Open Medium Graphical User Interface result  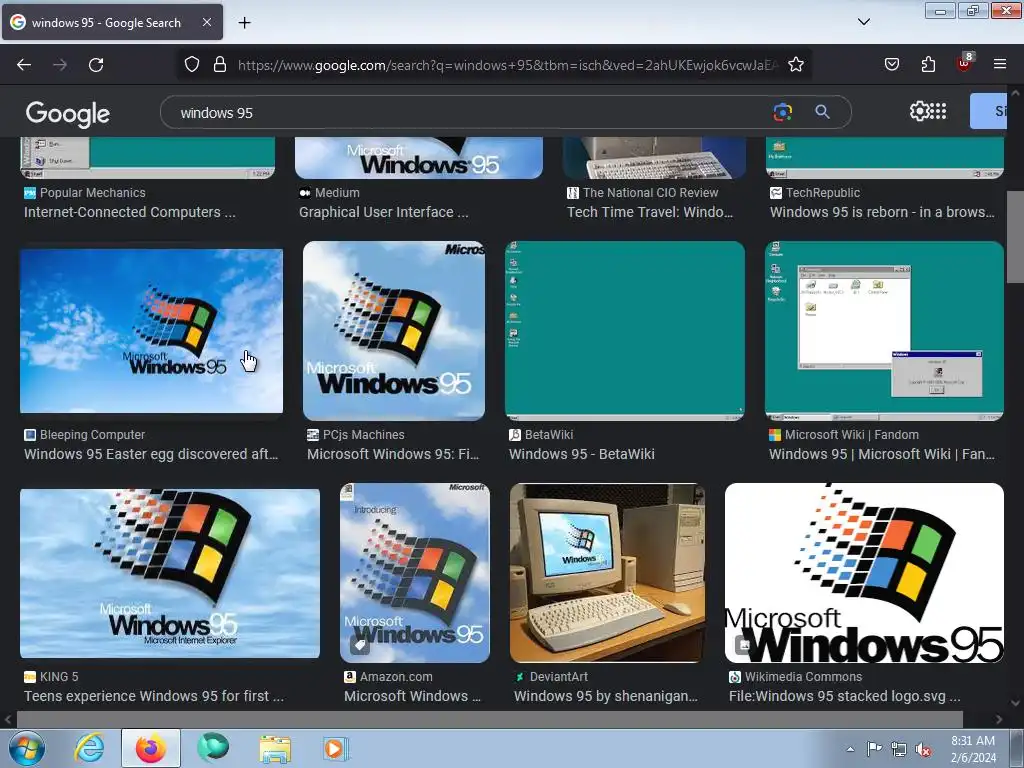[383, 212]
